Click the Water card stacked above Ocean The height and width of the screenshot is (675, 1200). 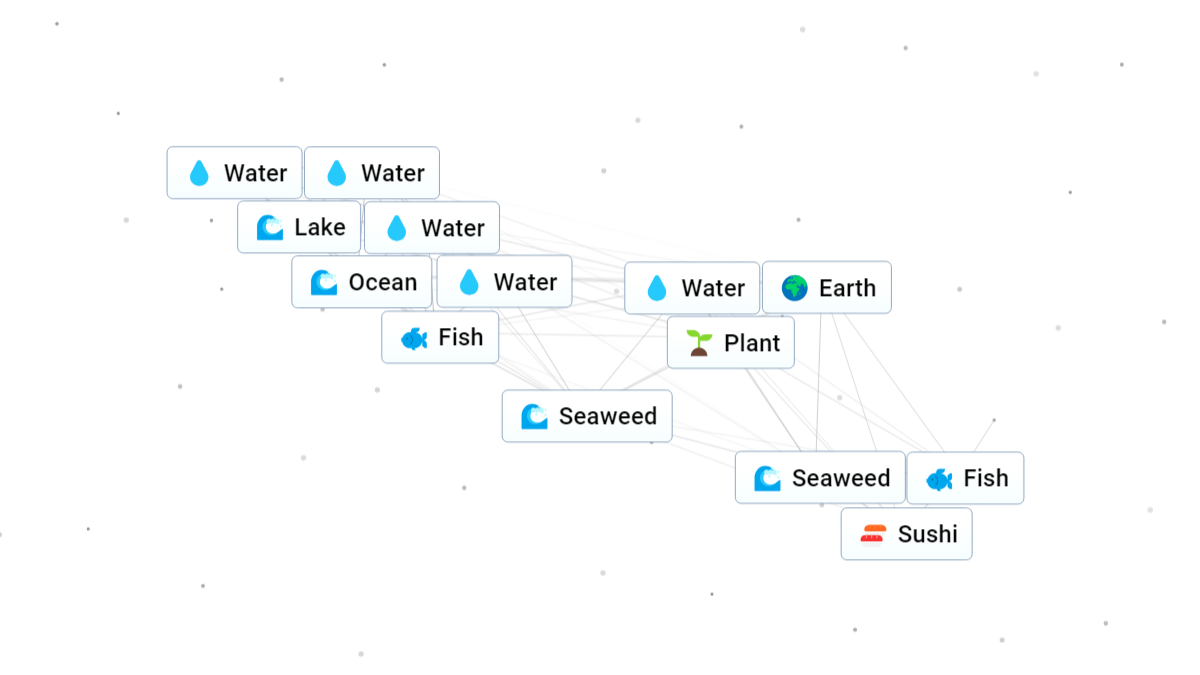tap(431, 227)
